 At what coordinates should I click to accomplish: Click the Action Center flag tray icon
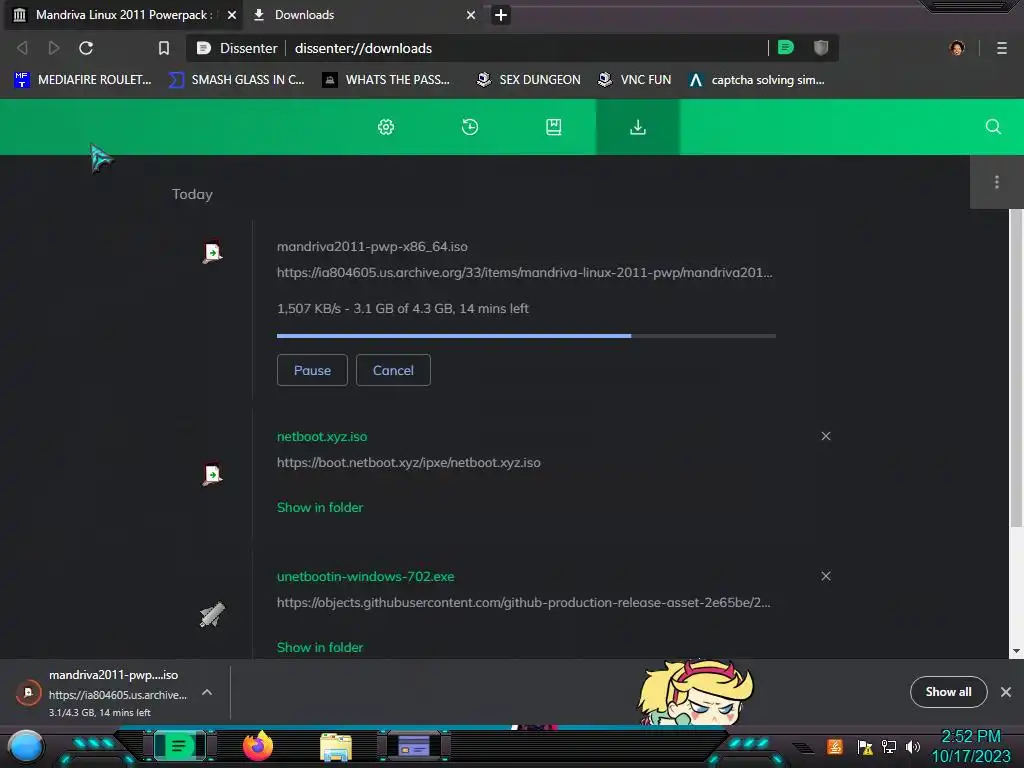click(x=865, y=747)
